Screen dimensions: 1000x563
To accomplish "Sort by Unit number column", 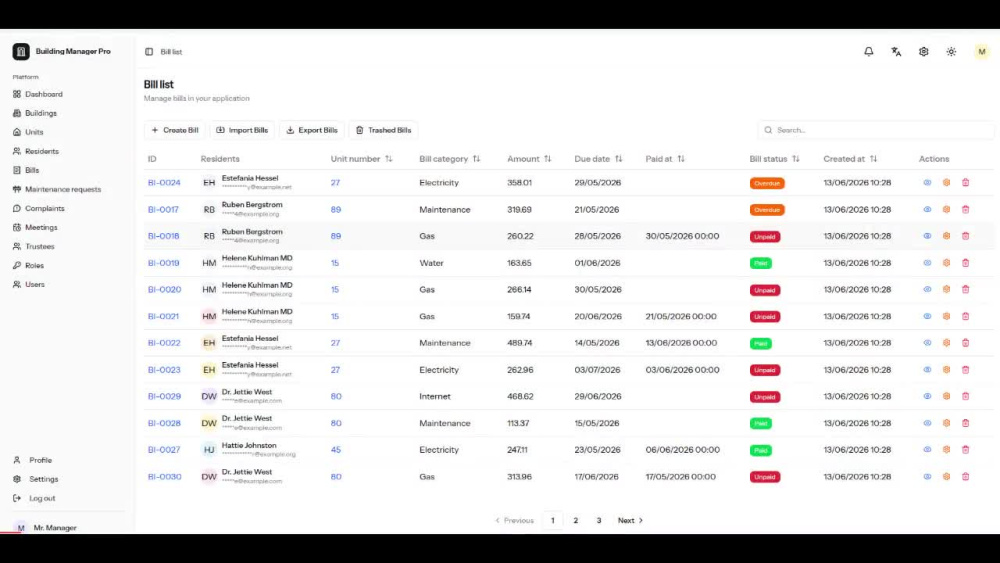I will click(x=362, y=159).
